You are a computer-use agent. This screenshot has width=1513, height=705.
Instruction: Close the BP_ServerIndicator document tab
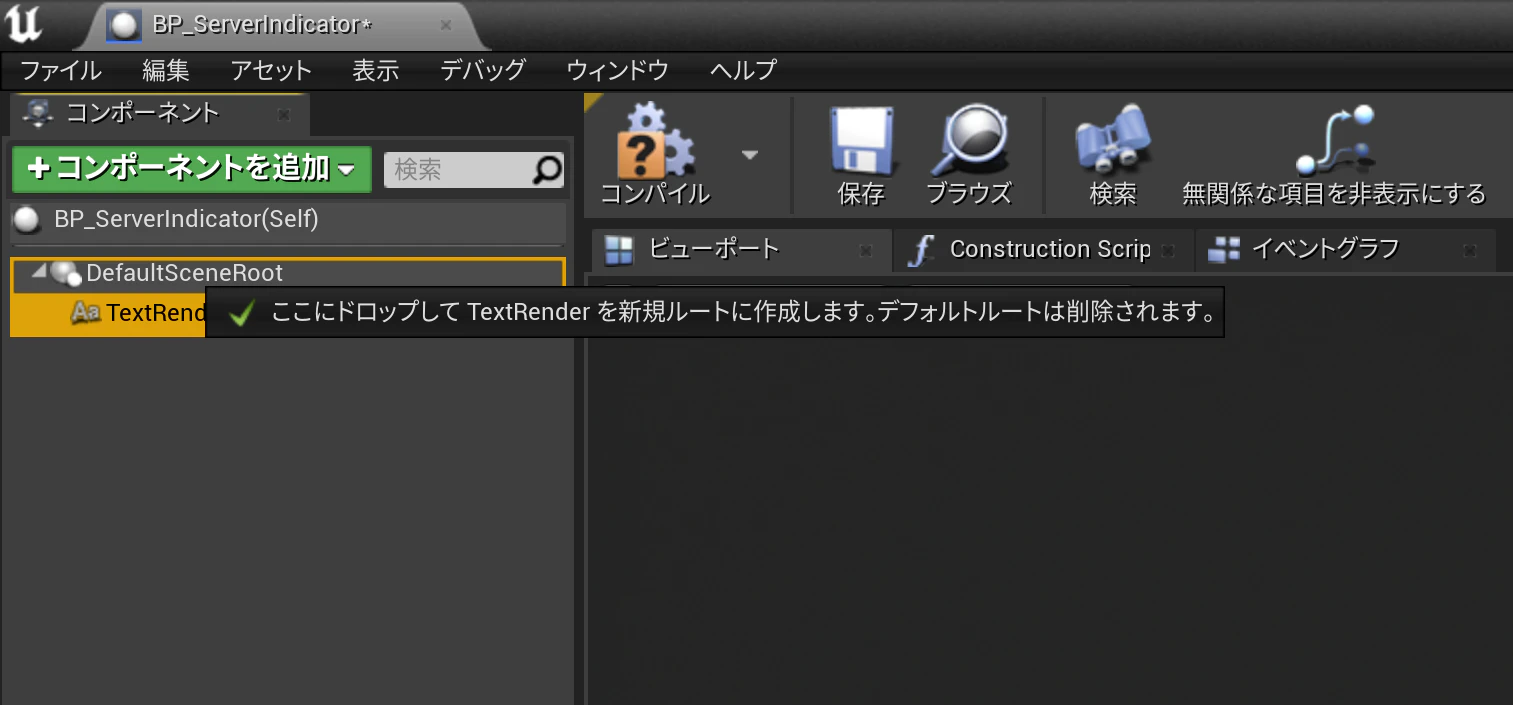446,25
